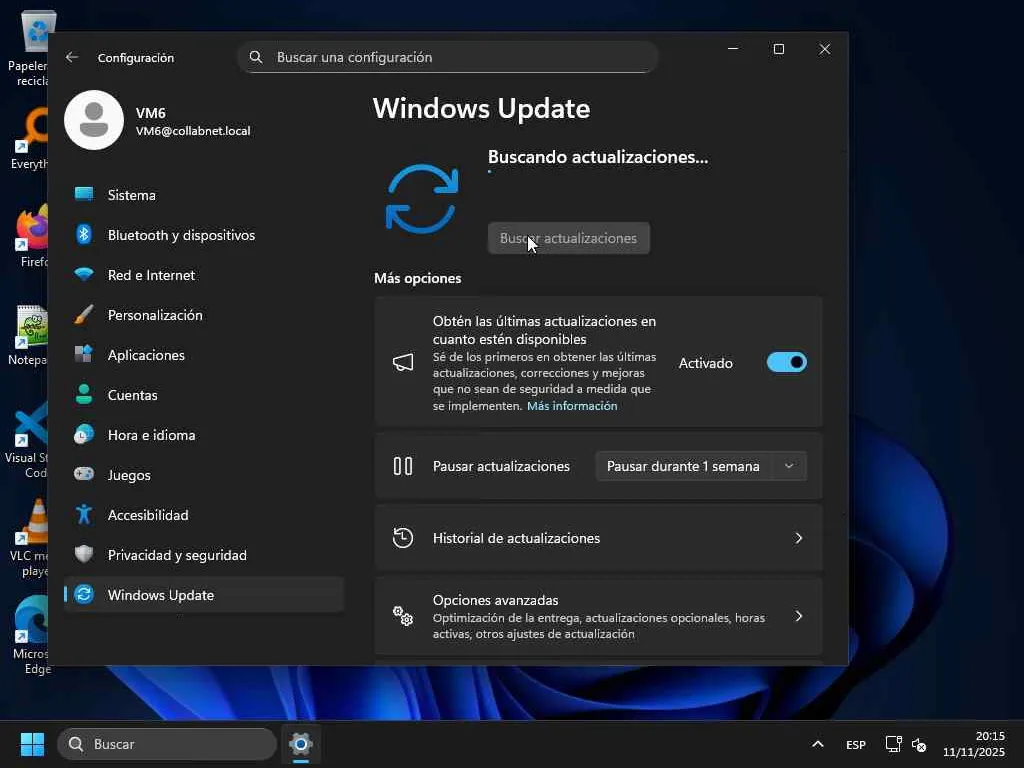Viewport: 1024px width, 768px height.
Task: Click the Settings gear on the taskbar
Action: (301, 744)
